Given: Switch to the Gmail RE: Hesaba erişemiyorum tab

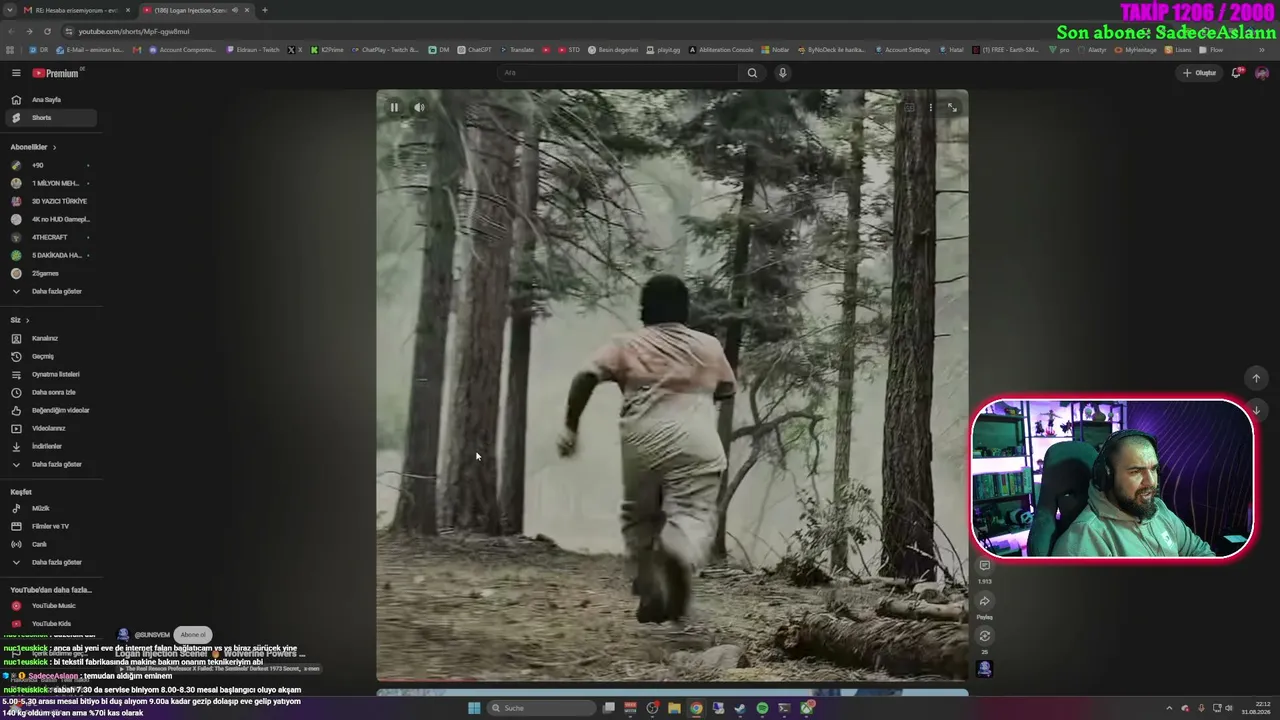Looking at the screenshot, I should coord(78,10).
